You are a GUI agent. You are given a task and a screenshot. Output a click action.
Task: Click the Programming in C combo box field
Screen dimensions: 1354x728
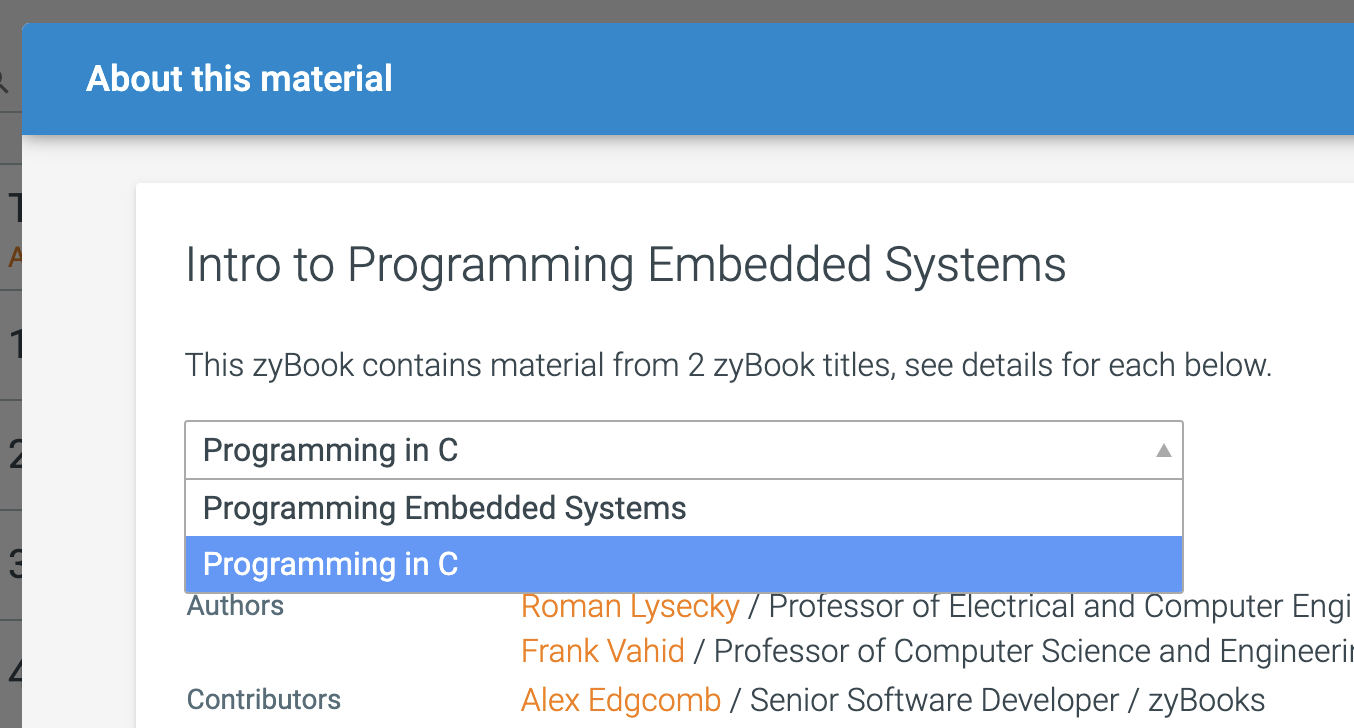[x=684, y=450]
